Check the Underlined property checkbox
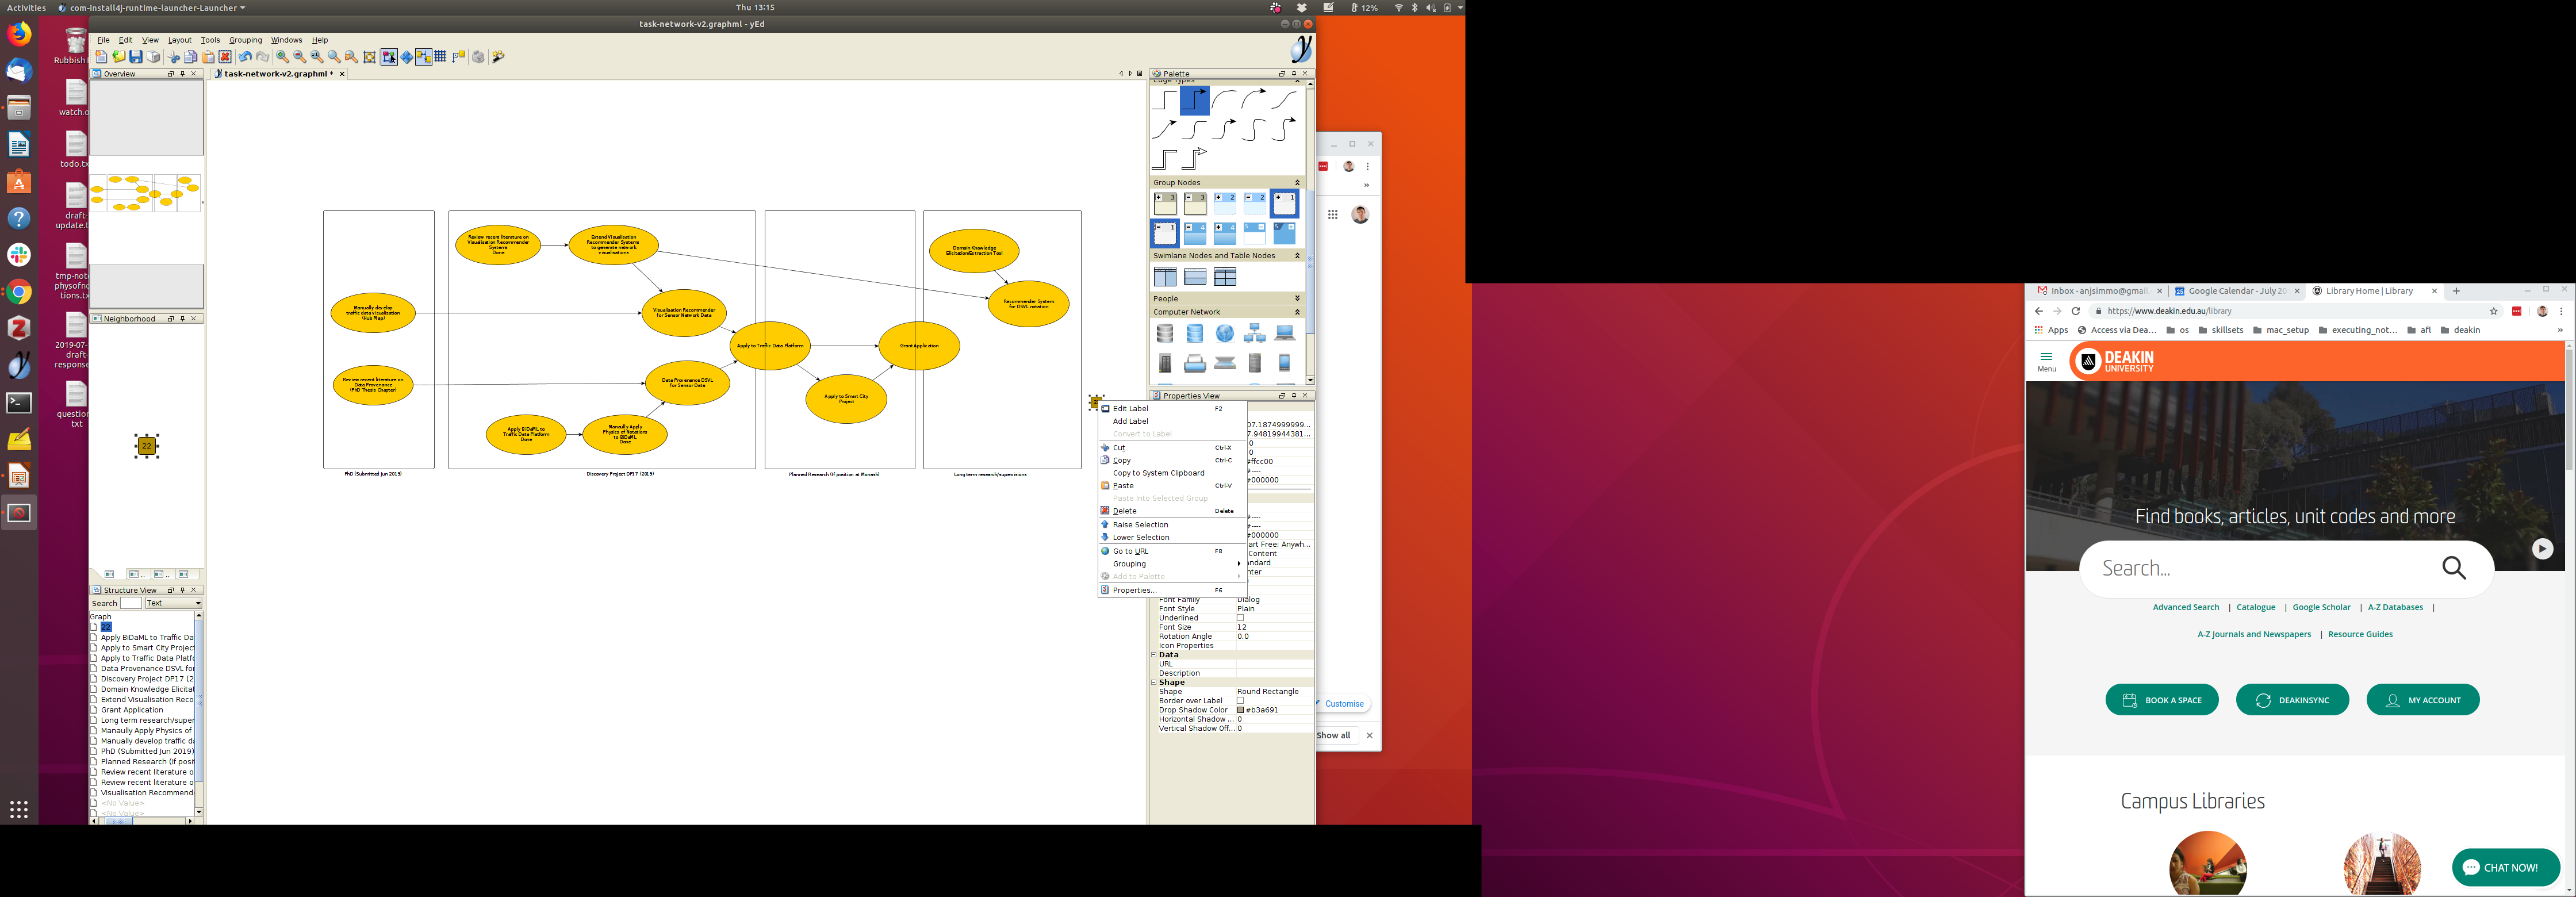Image resolution: width=2576 pixels, height=897 pixels. 1240,618
